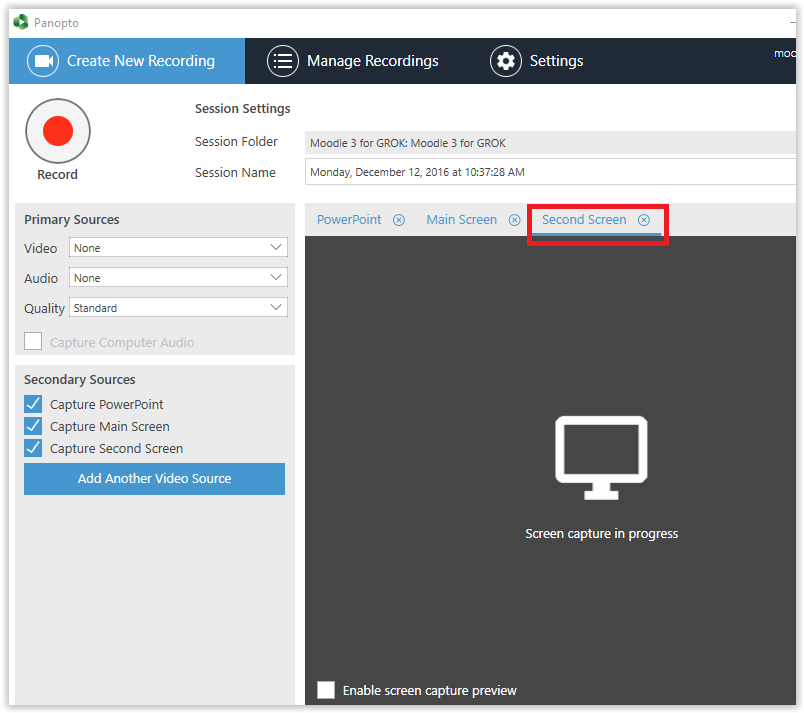This screenshot has width=804, height=713.
Task: Open the Quality dropdown set to Standard
Action: tap(178, 308)
